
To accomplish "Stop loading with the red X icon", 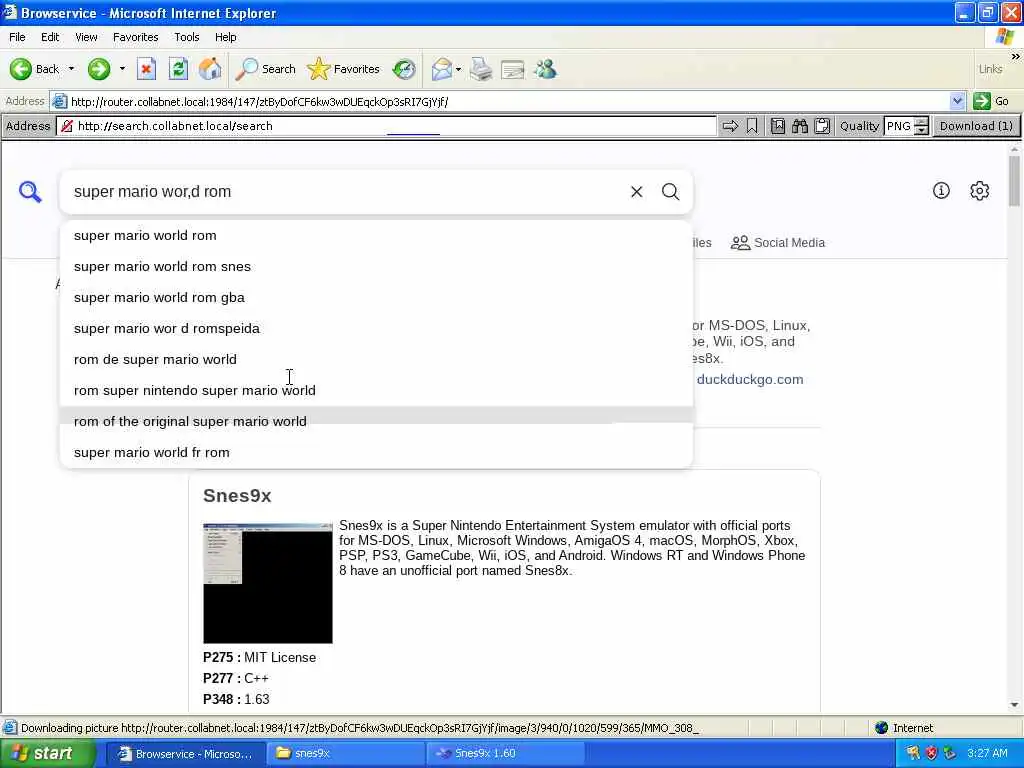I will coord(146,69).
